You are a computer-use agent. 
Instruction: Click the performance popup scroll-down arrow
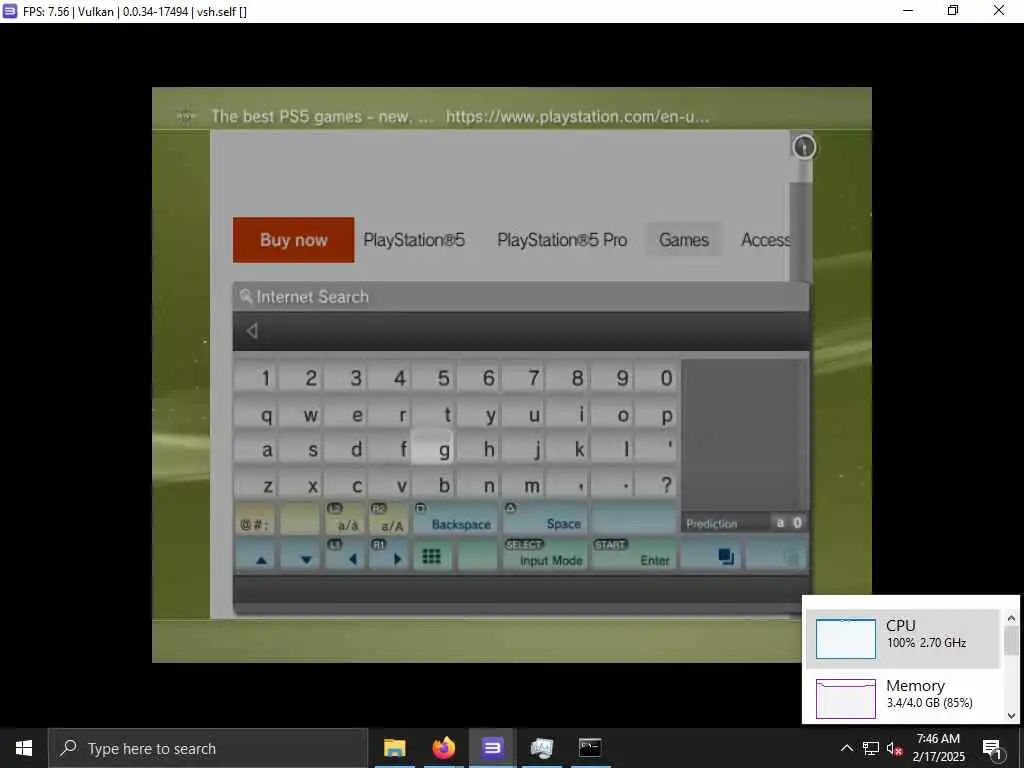click(x=1012, y=715)
